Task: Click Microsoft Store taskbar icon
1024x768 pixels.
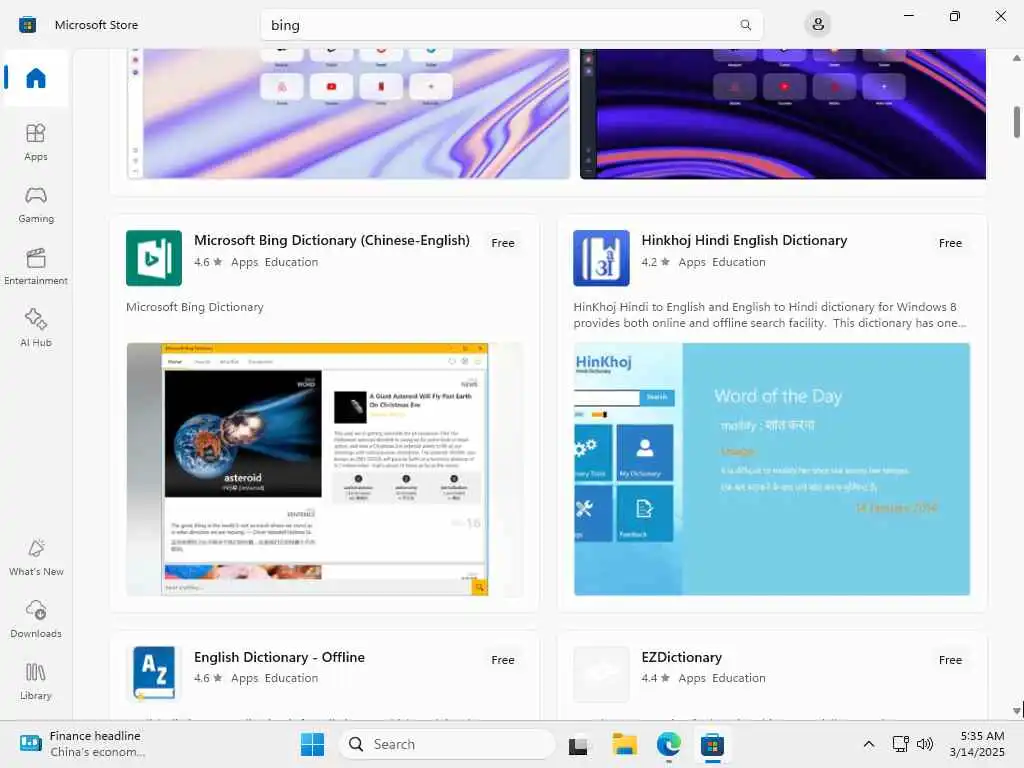Action: [x=712, y=744]
